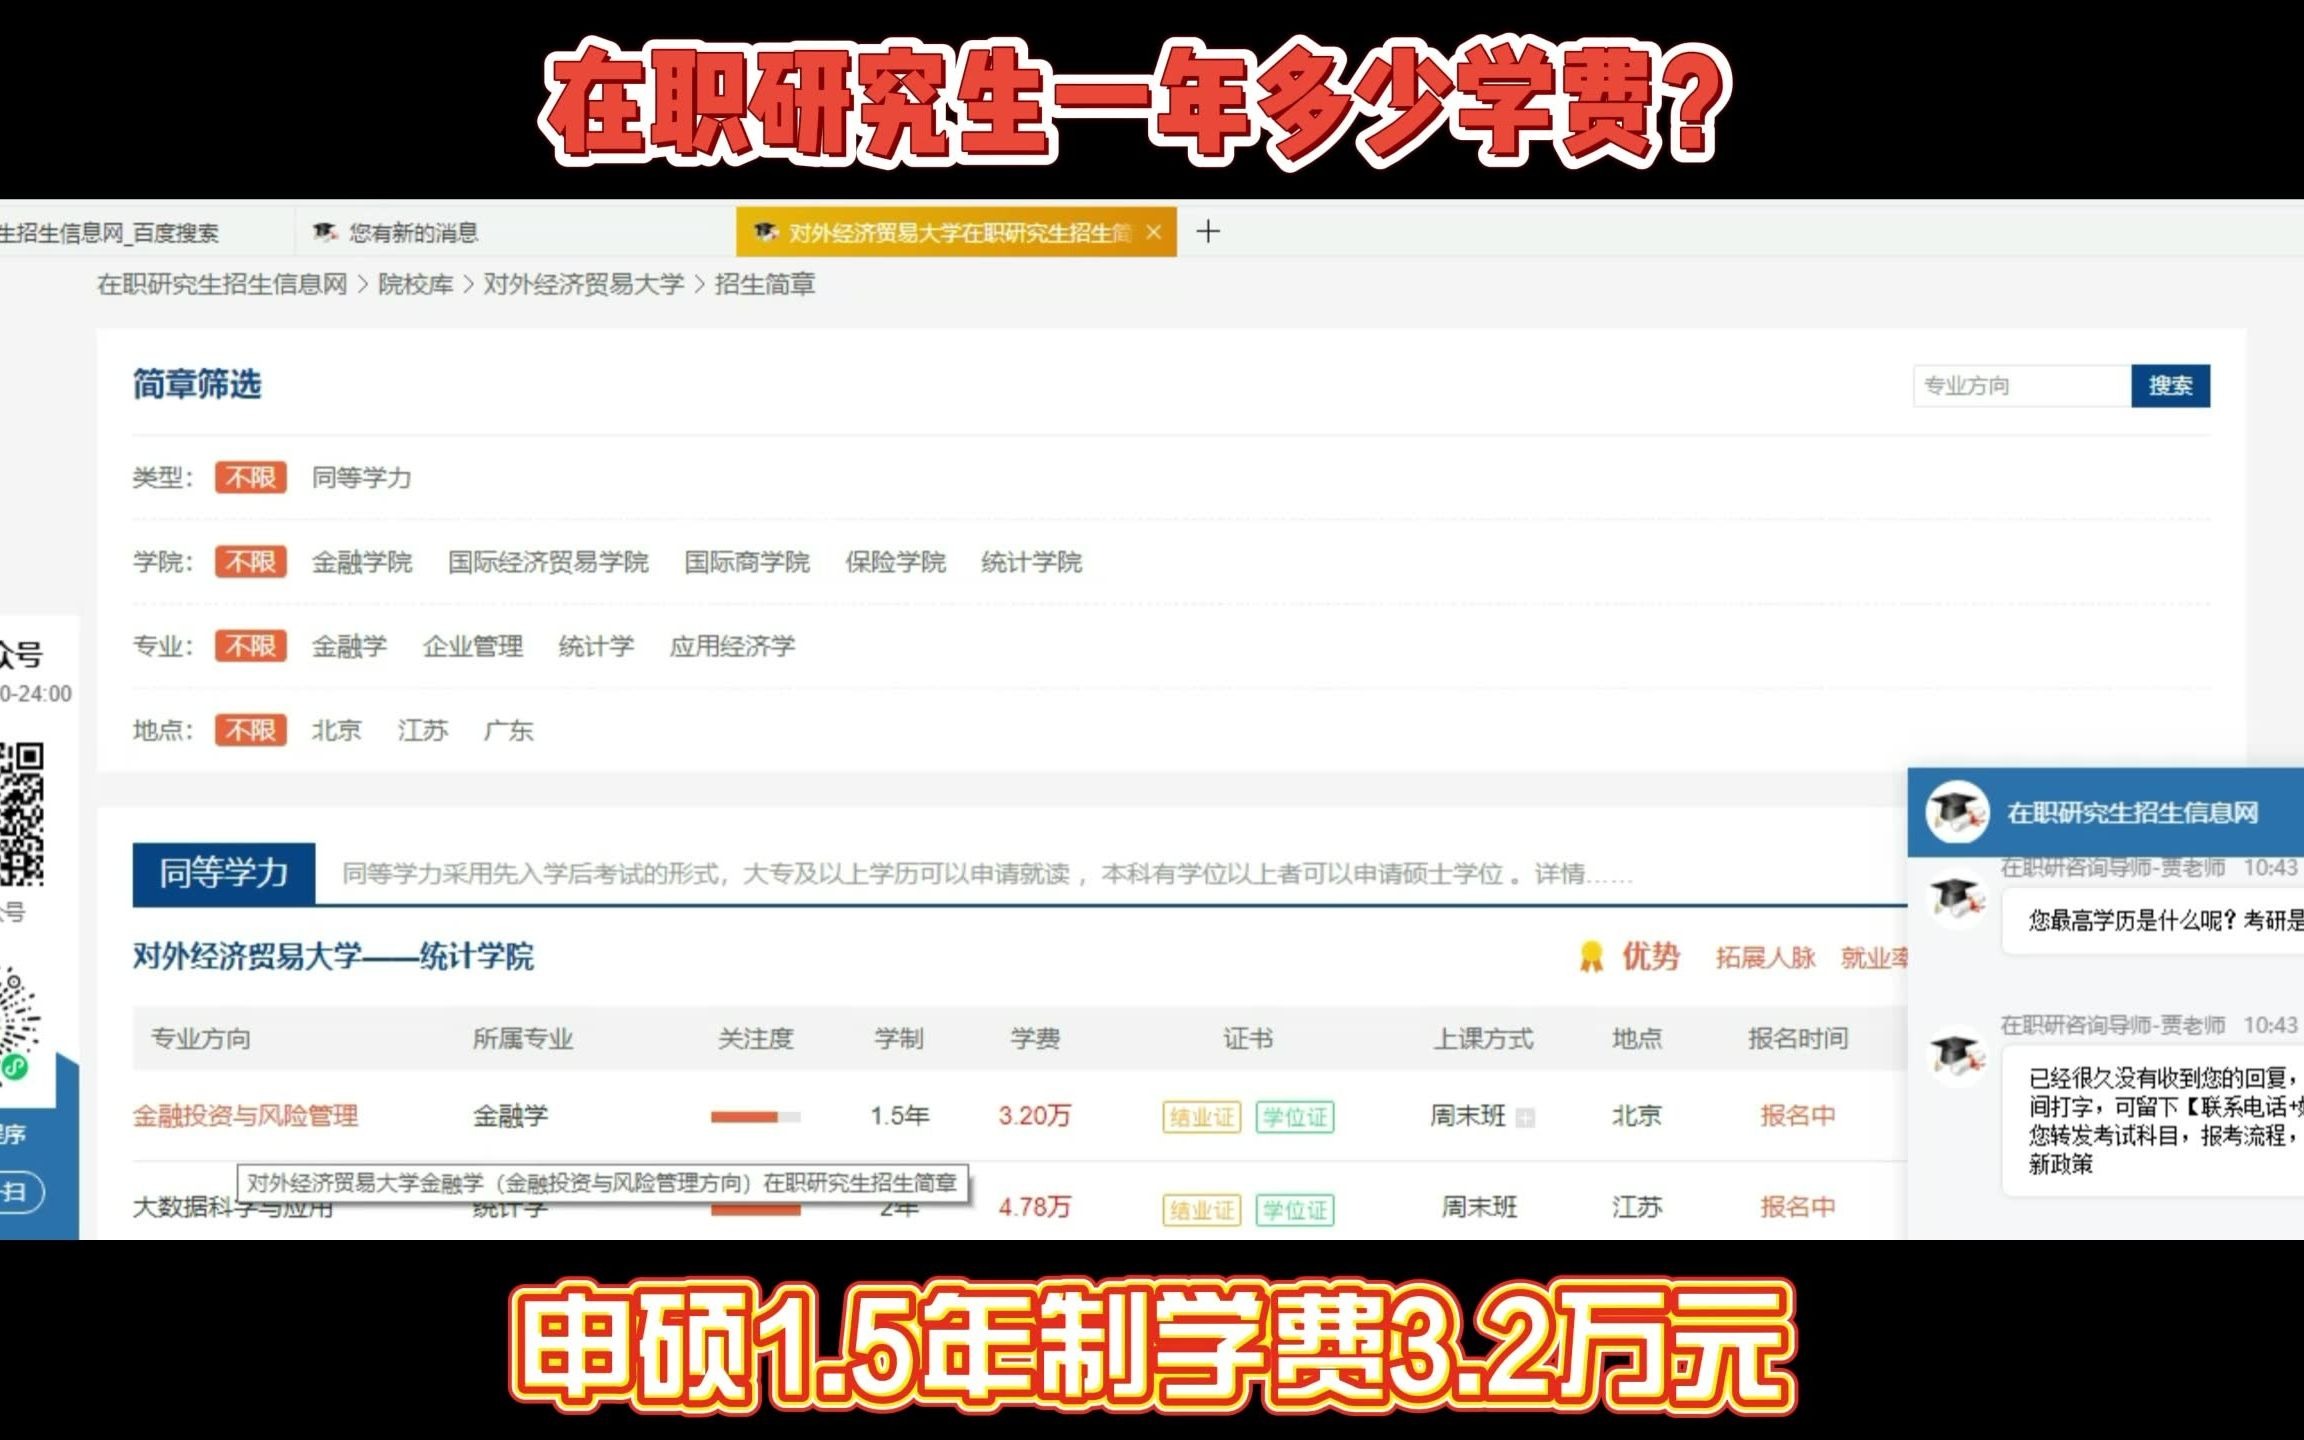Click the 结业证 badge in 金融投资与风险管理 row
The height and width of the screenshot is (1440, 2304).
[1201, 1117]
